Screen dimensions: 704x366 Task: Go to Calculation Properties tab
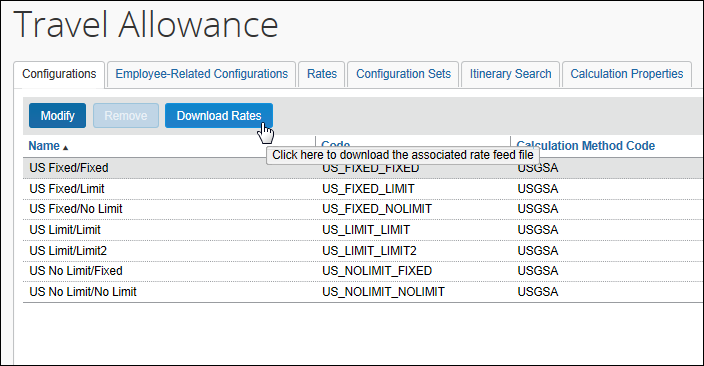tap(627, 74)
